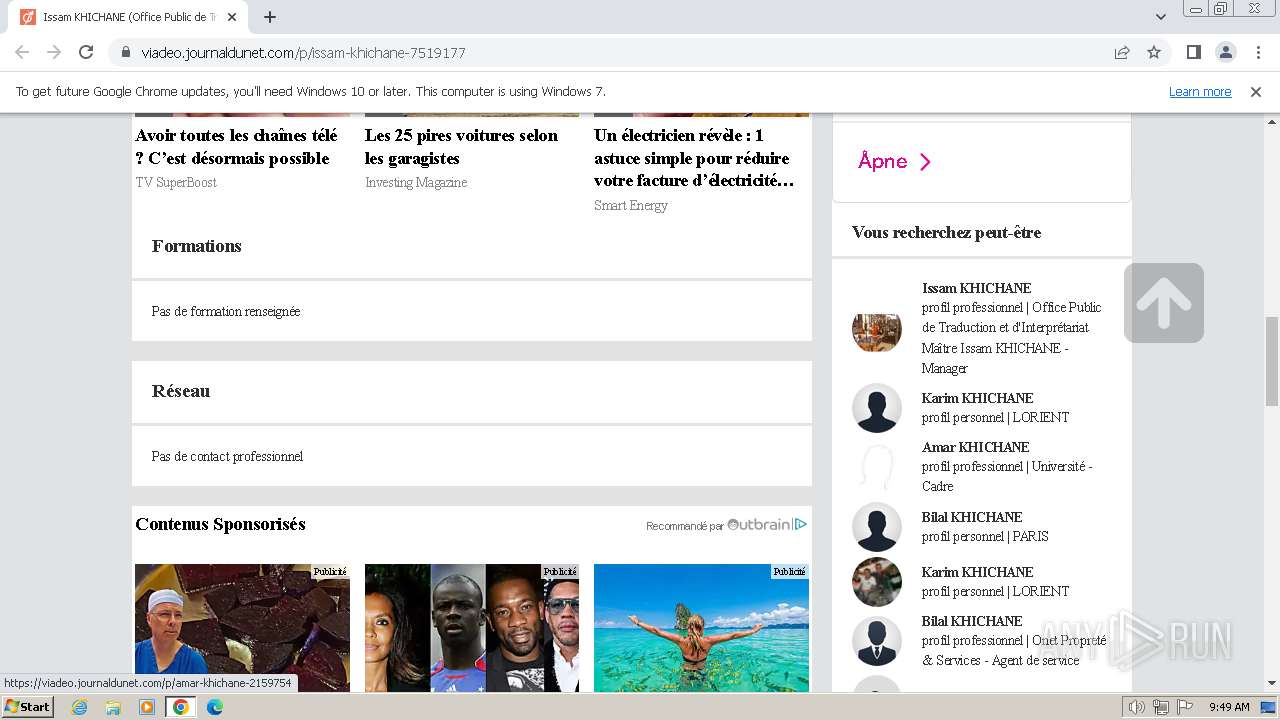1280x720 pixels.
Task: Open Bilal KHICHANE PARIS avatar
Action: pos(877,527)
